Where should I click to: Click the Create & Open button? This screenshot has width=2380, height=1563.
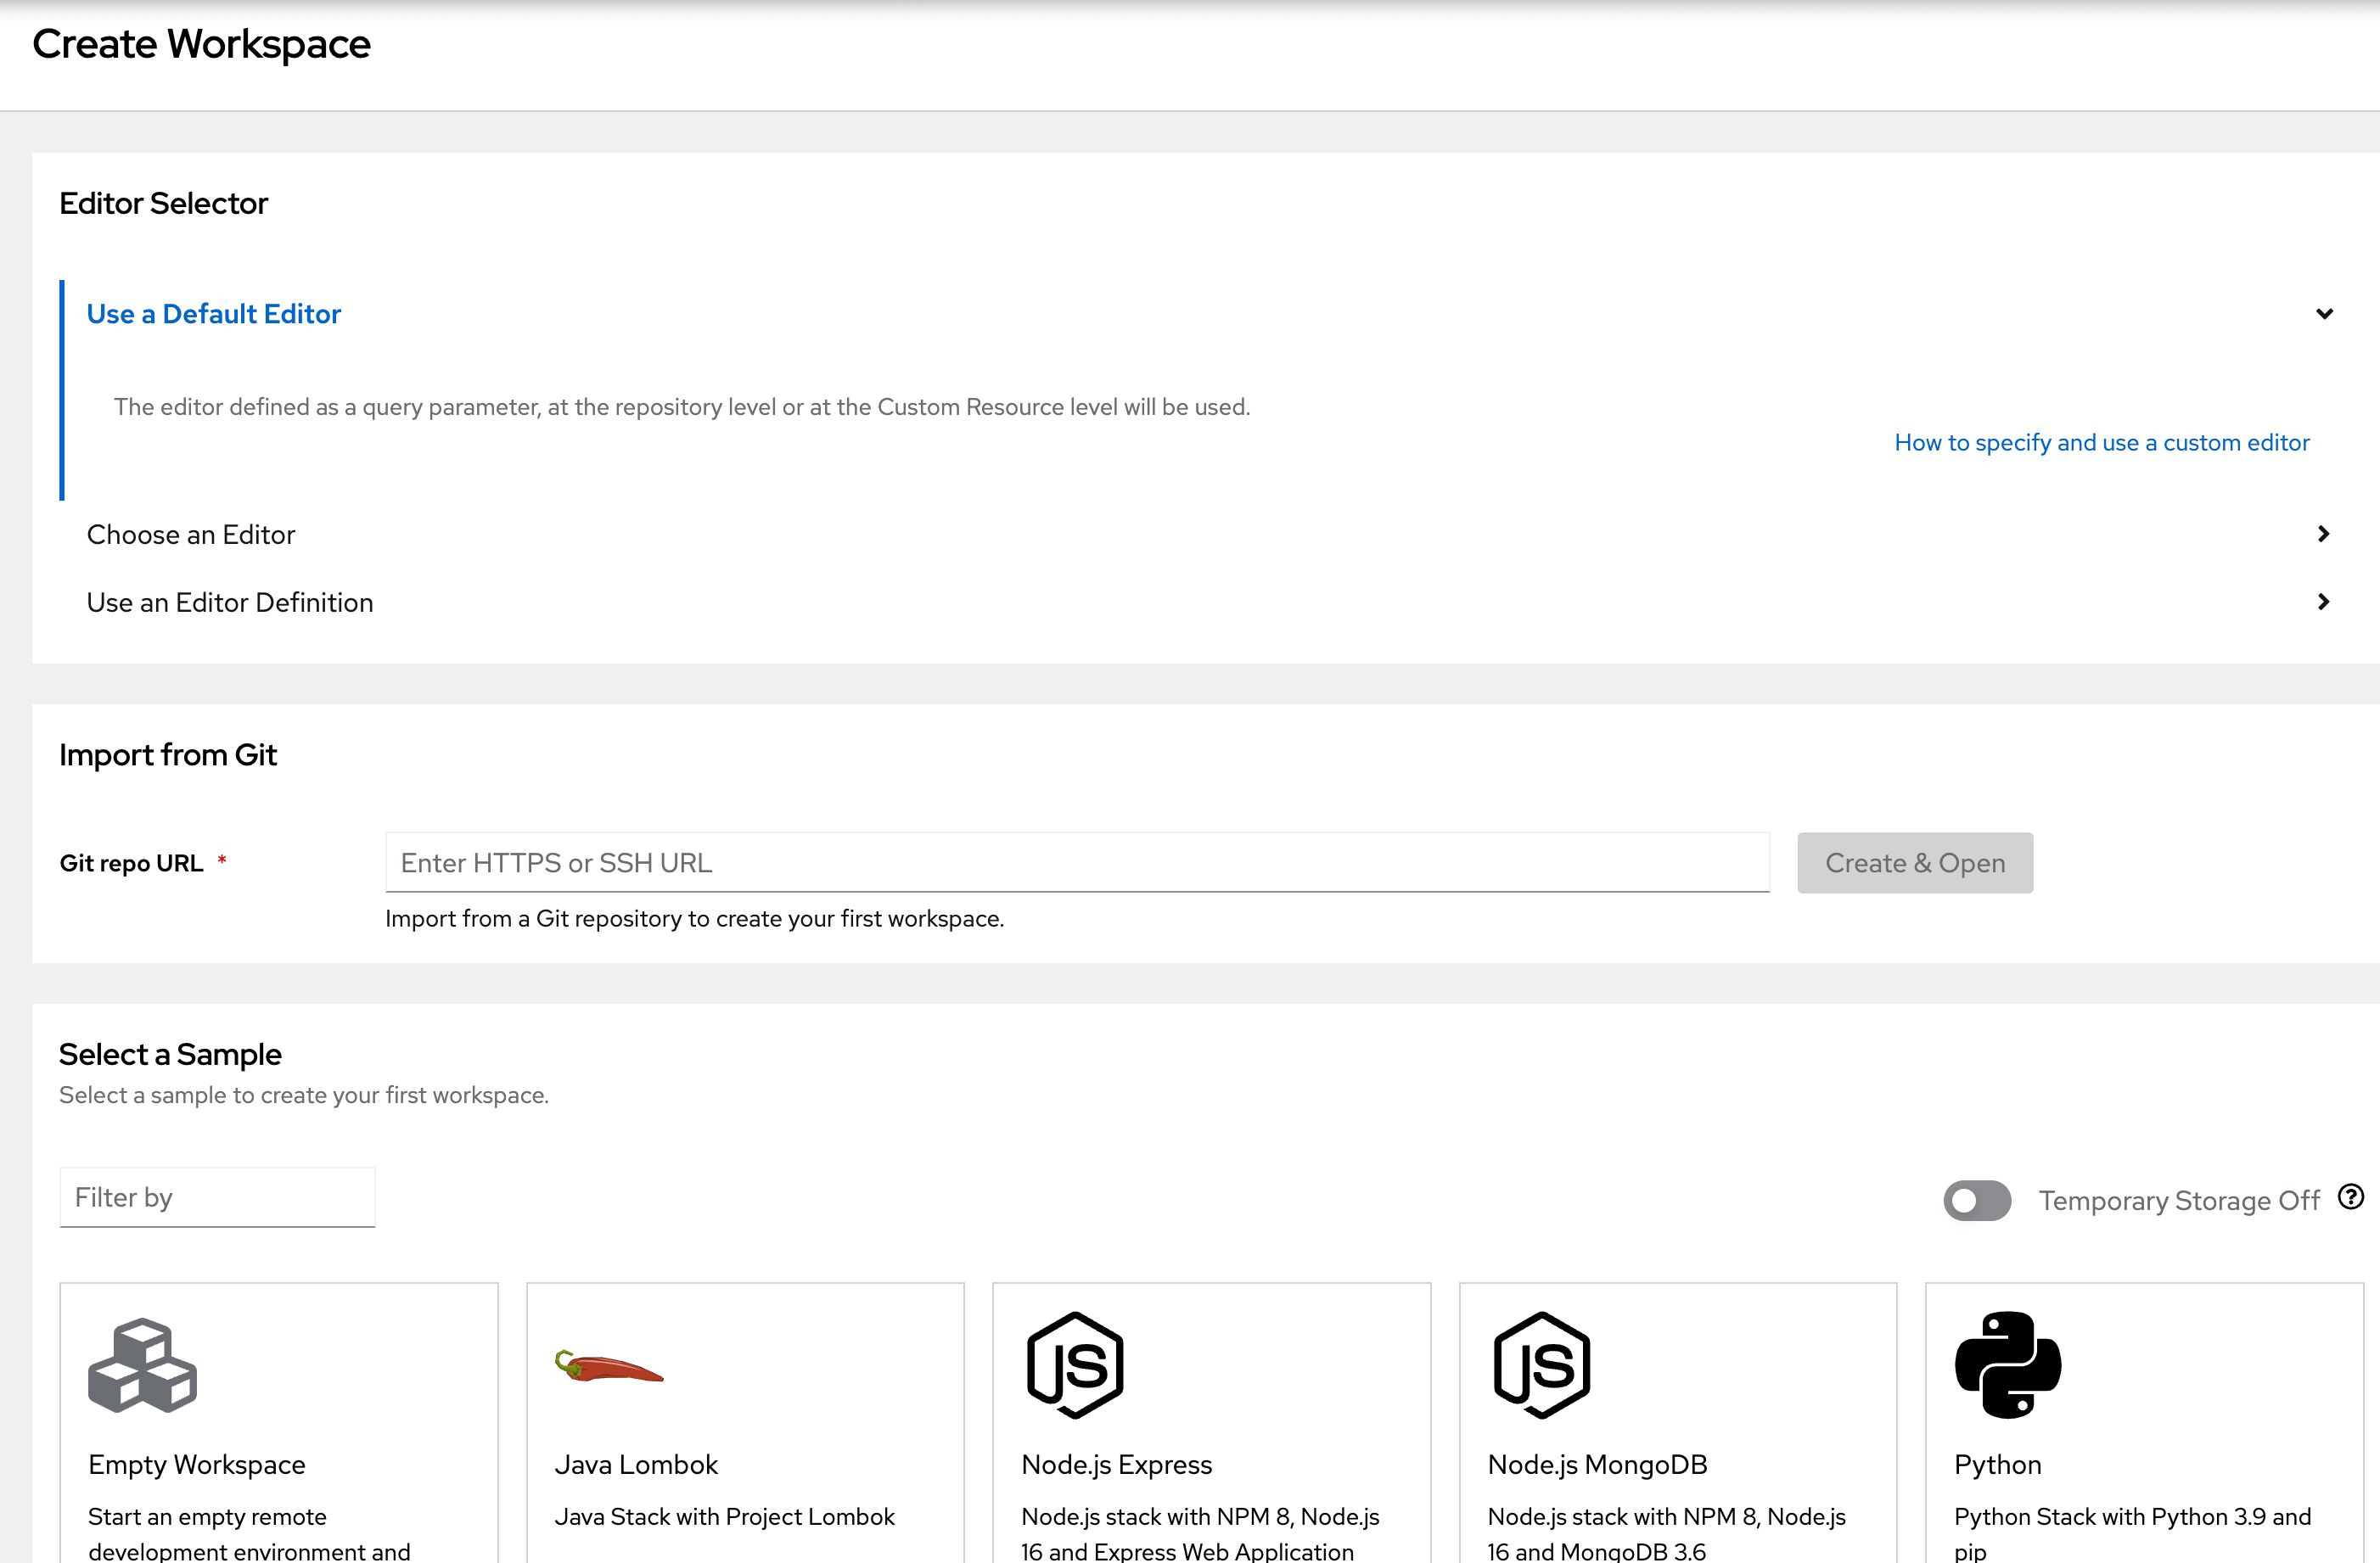[1915, 862]
